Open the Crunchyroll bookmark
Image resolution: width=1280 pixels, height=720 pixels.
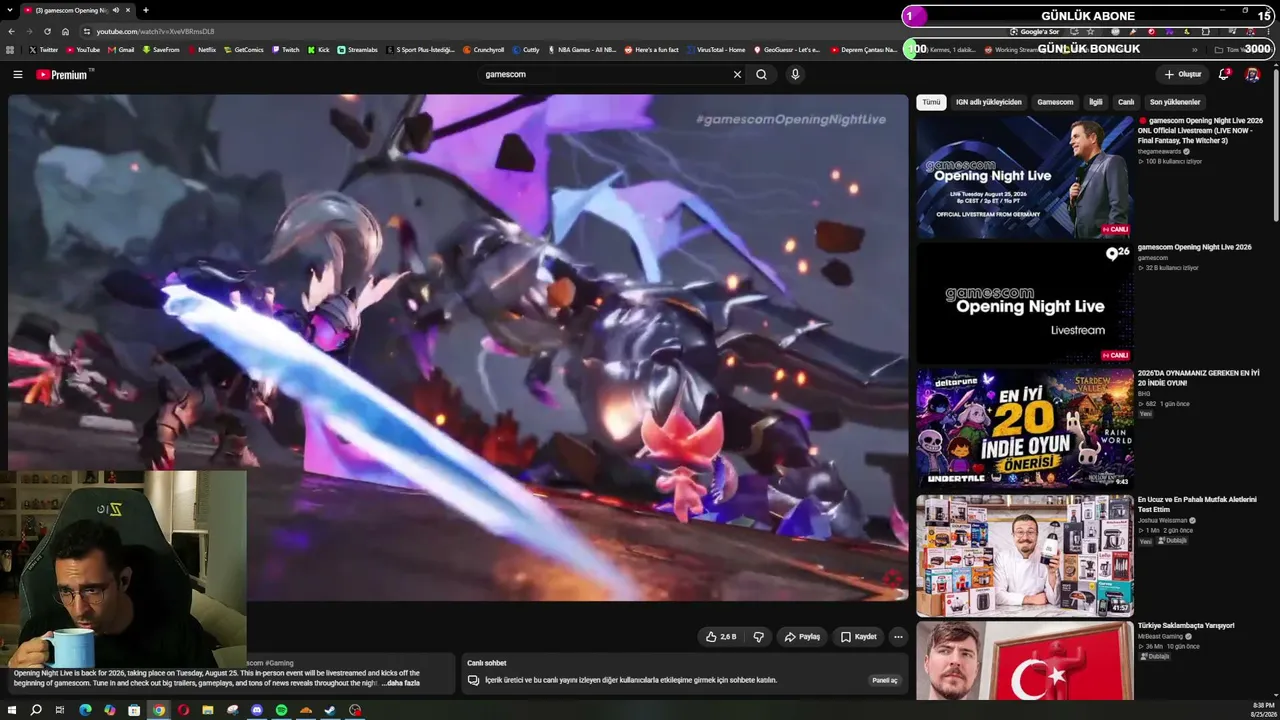click(483, 50)
